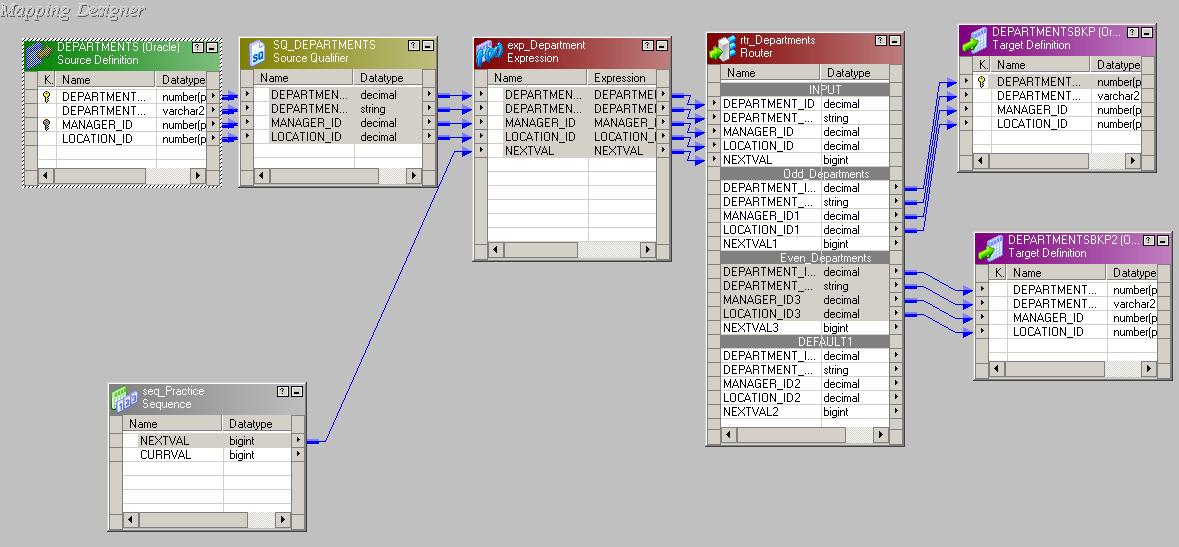The height and width of the screenshot is (547, 1179).
Task: Select NEXTVAL3 port name in rtr_Departments
Action: [x=751, y=328]
